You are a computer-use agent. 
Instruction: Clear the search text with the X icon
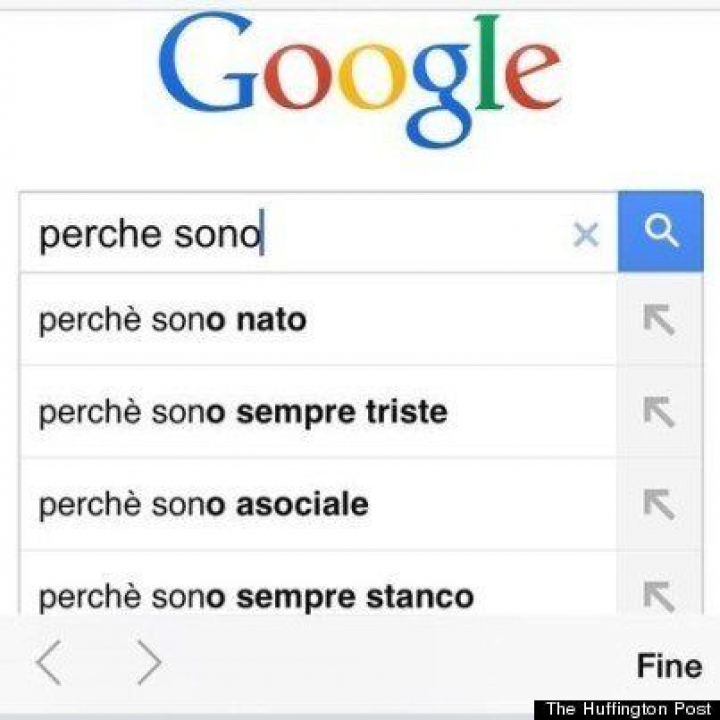(586, 235)
